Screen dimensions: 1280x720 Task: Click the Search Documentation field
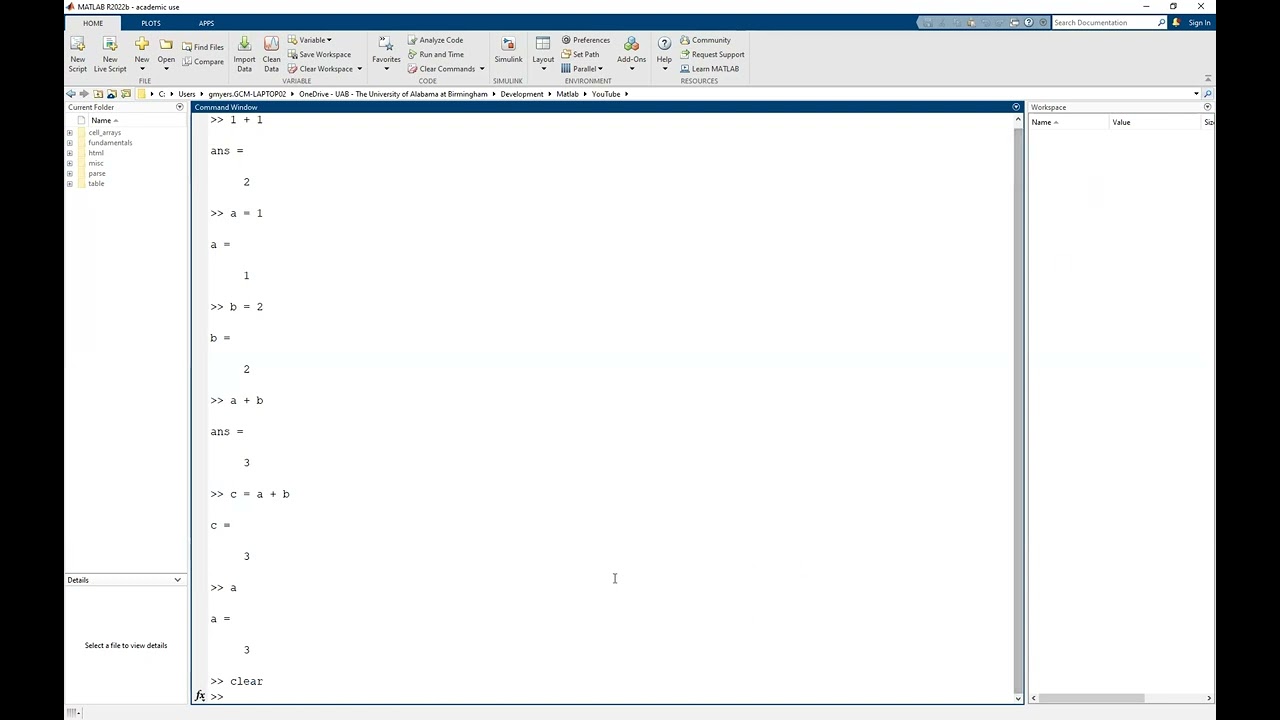(x=1108, y=22)
